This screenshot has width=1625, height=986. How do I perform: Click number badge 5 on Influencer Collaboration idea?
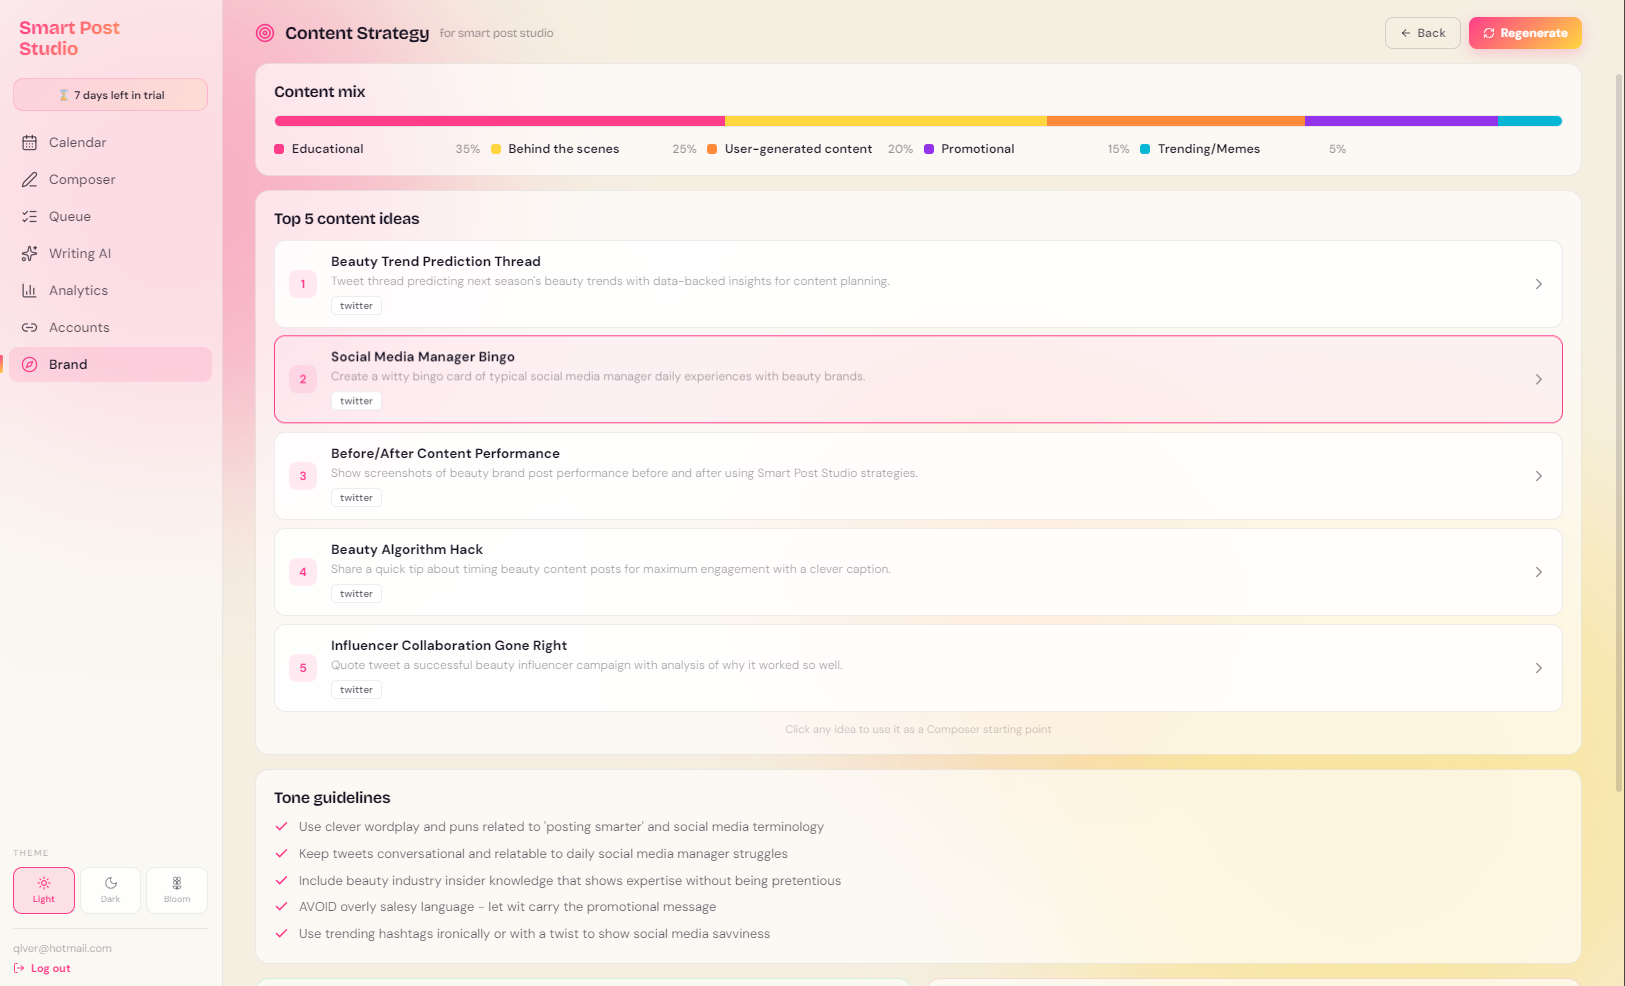(x=303, y=668)
